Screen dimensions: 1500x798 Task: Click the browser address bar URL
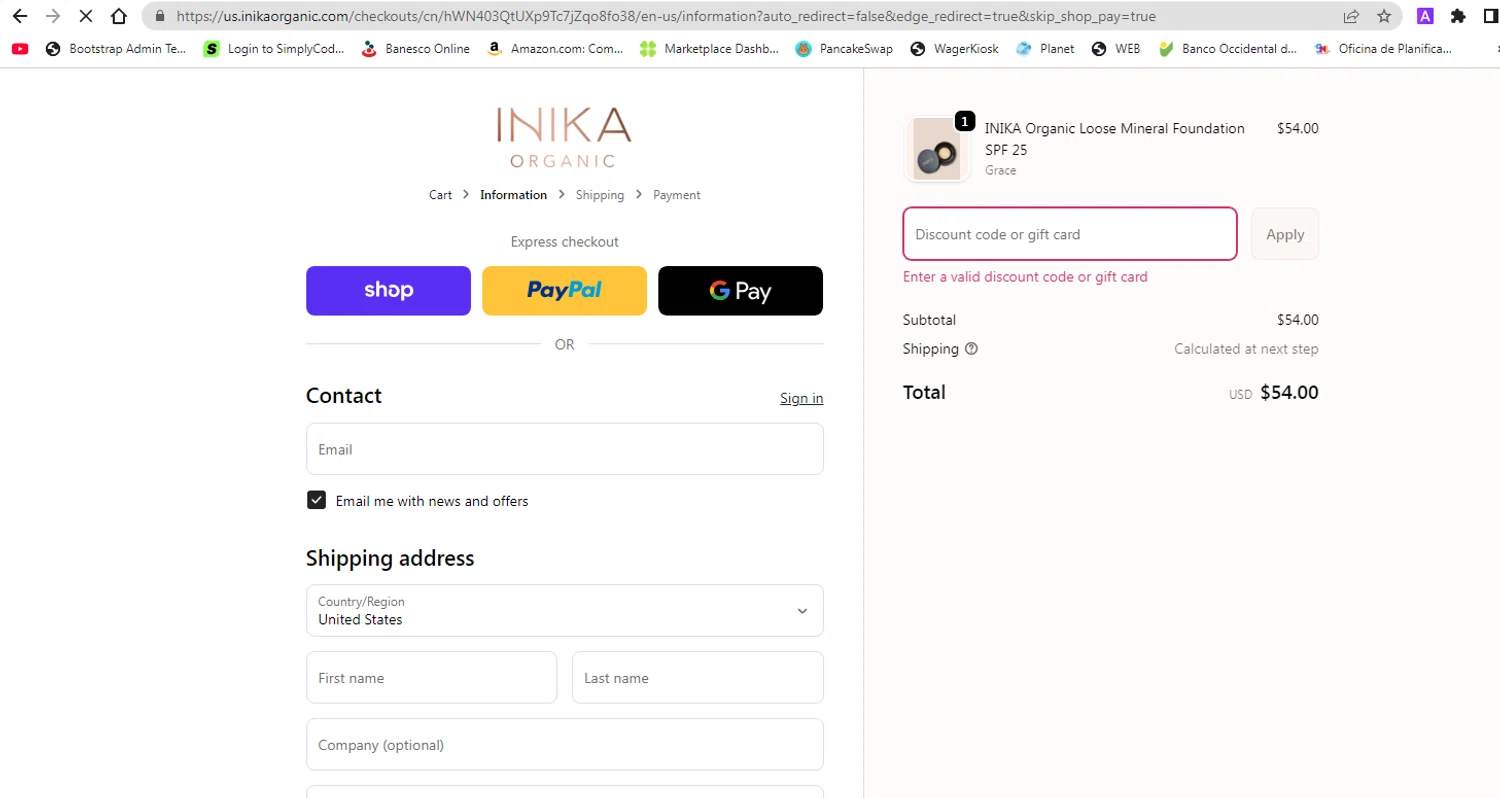point(666,16)
